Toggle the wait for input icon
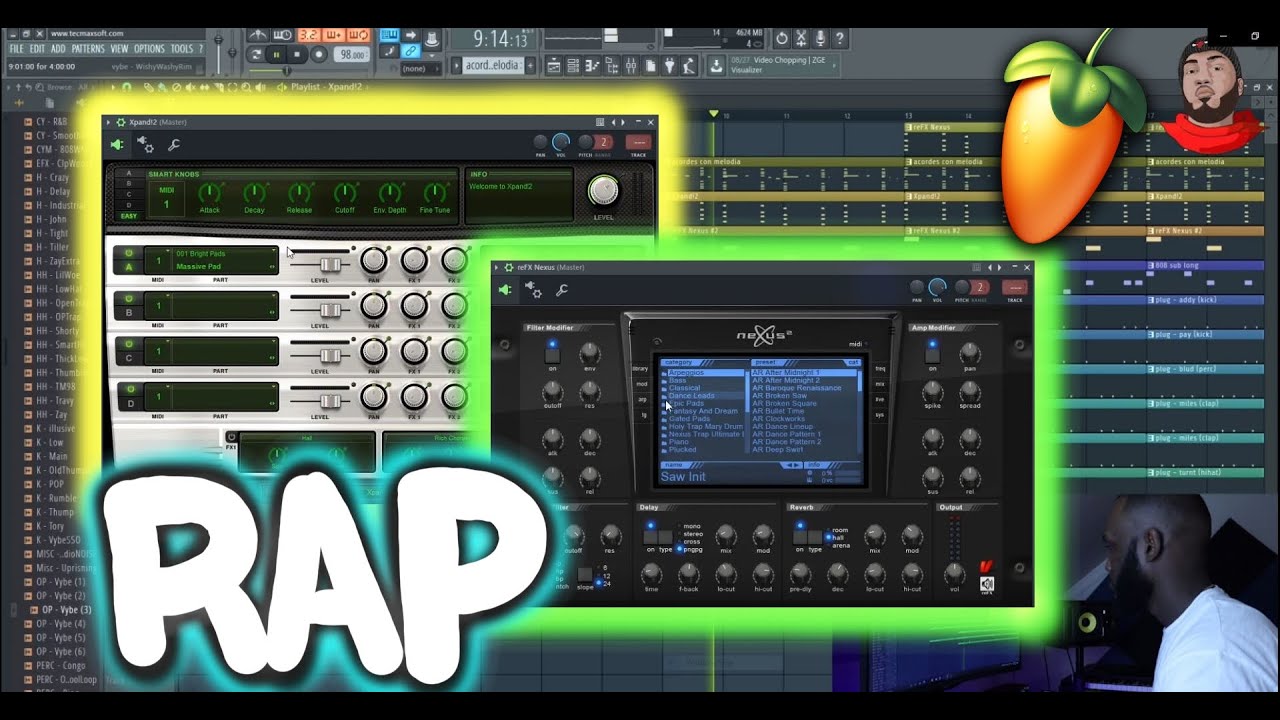 click(x=283, y=35)
